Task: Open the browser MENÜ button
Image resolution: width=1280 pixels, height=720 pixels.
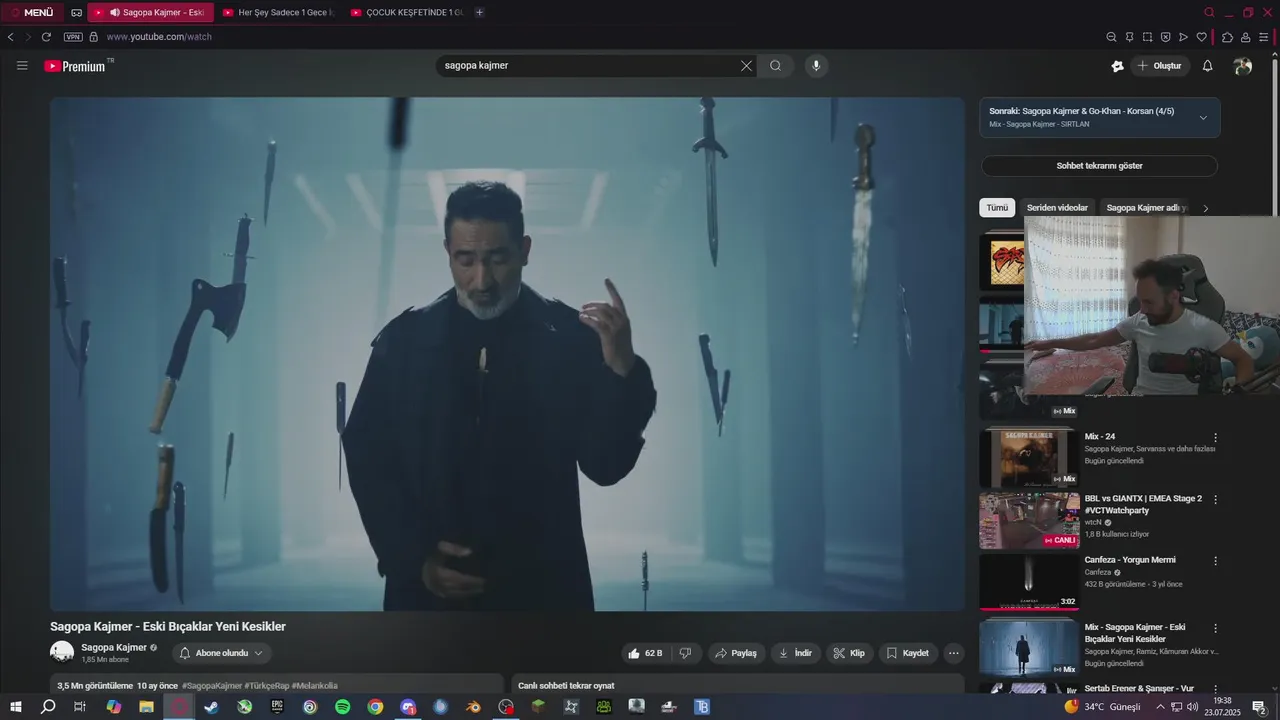Action: click(x=31, y=12)
